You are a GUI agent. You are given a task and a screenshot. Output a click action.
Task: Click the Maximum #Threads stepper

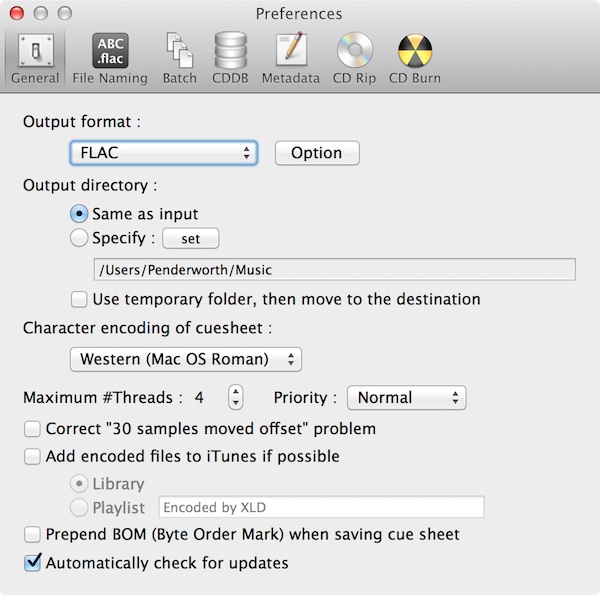pos(236,397)
